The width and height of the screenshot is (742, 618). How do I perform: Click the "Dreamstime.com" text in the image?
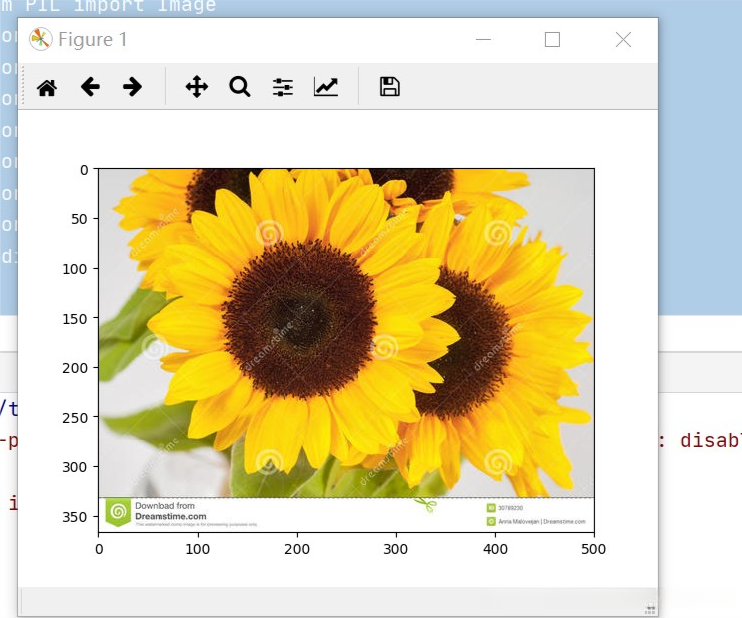click(x=171, y=516)
